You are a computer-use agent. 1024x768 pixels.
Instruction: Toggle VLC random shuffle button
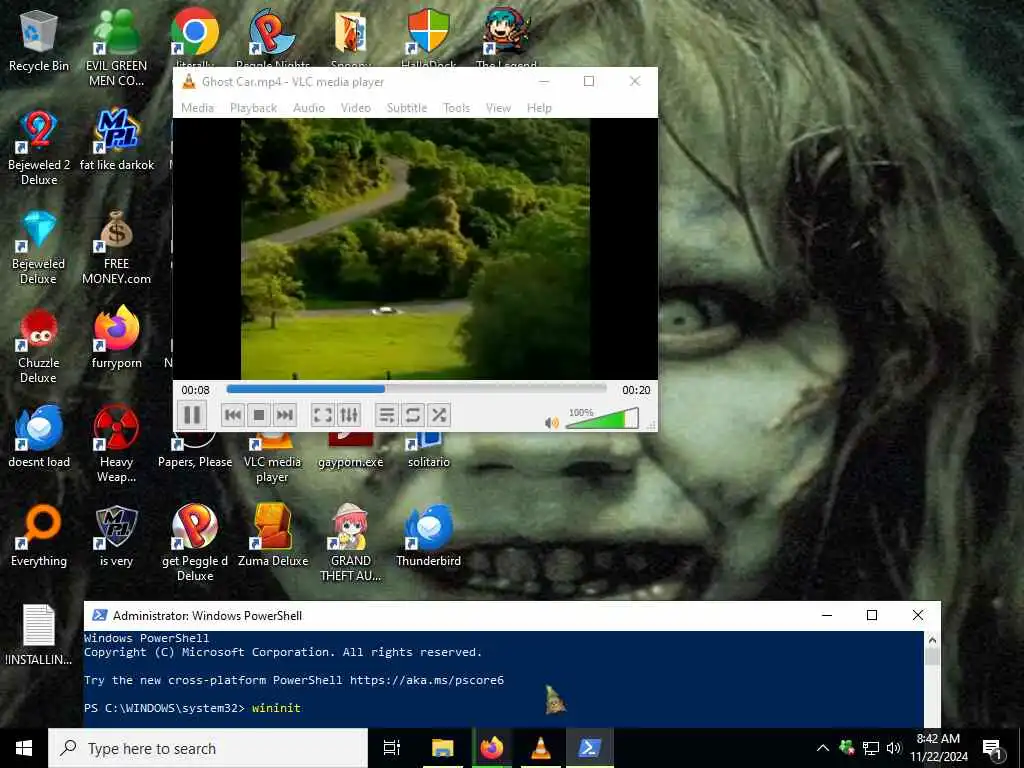click(439, 415)
